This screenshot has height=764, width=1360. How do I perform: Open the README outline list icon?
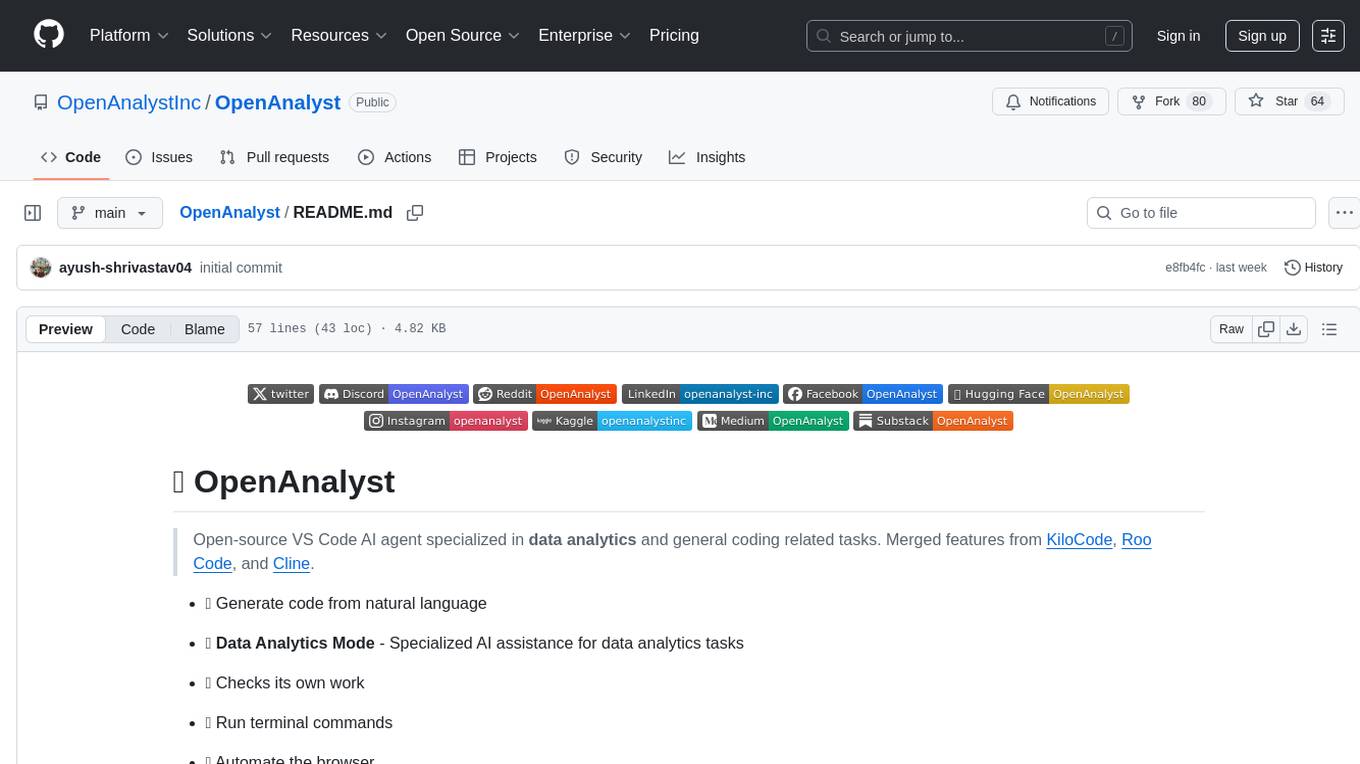tap(1329, 329)
